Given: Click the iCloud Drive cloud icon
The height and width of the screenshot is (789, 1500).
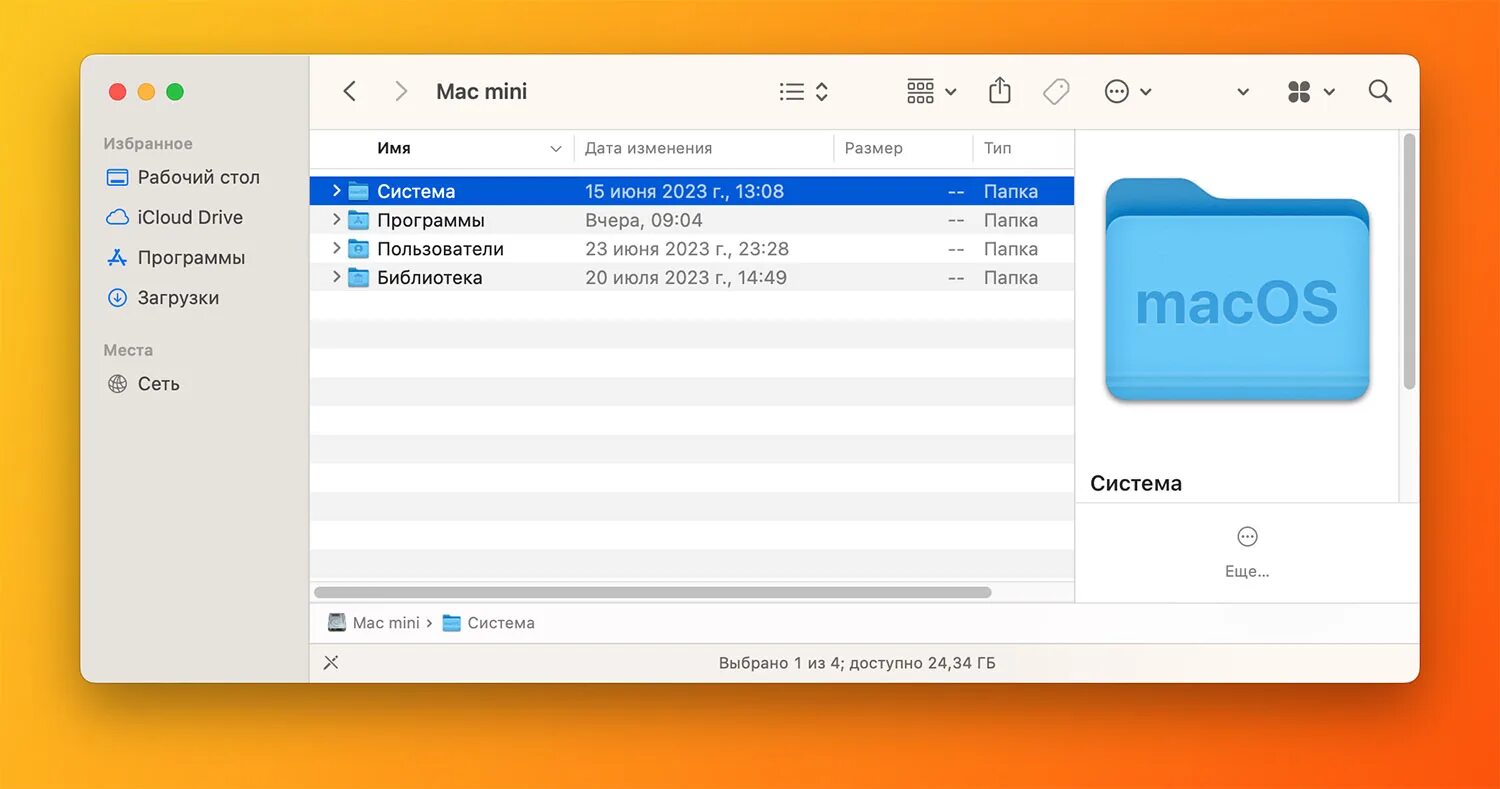Looking at the screenshot, I should tap(117, 217).
